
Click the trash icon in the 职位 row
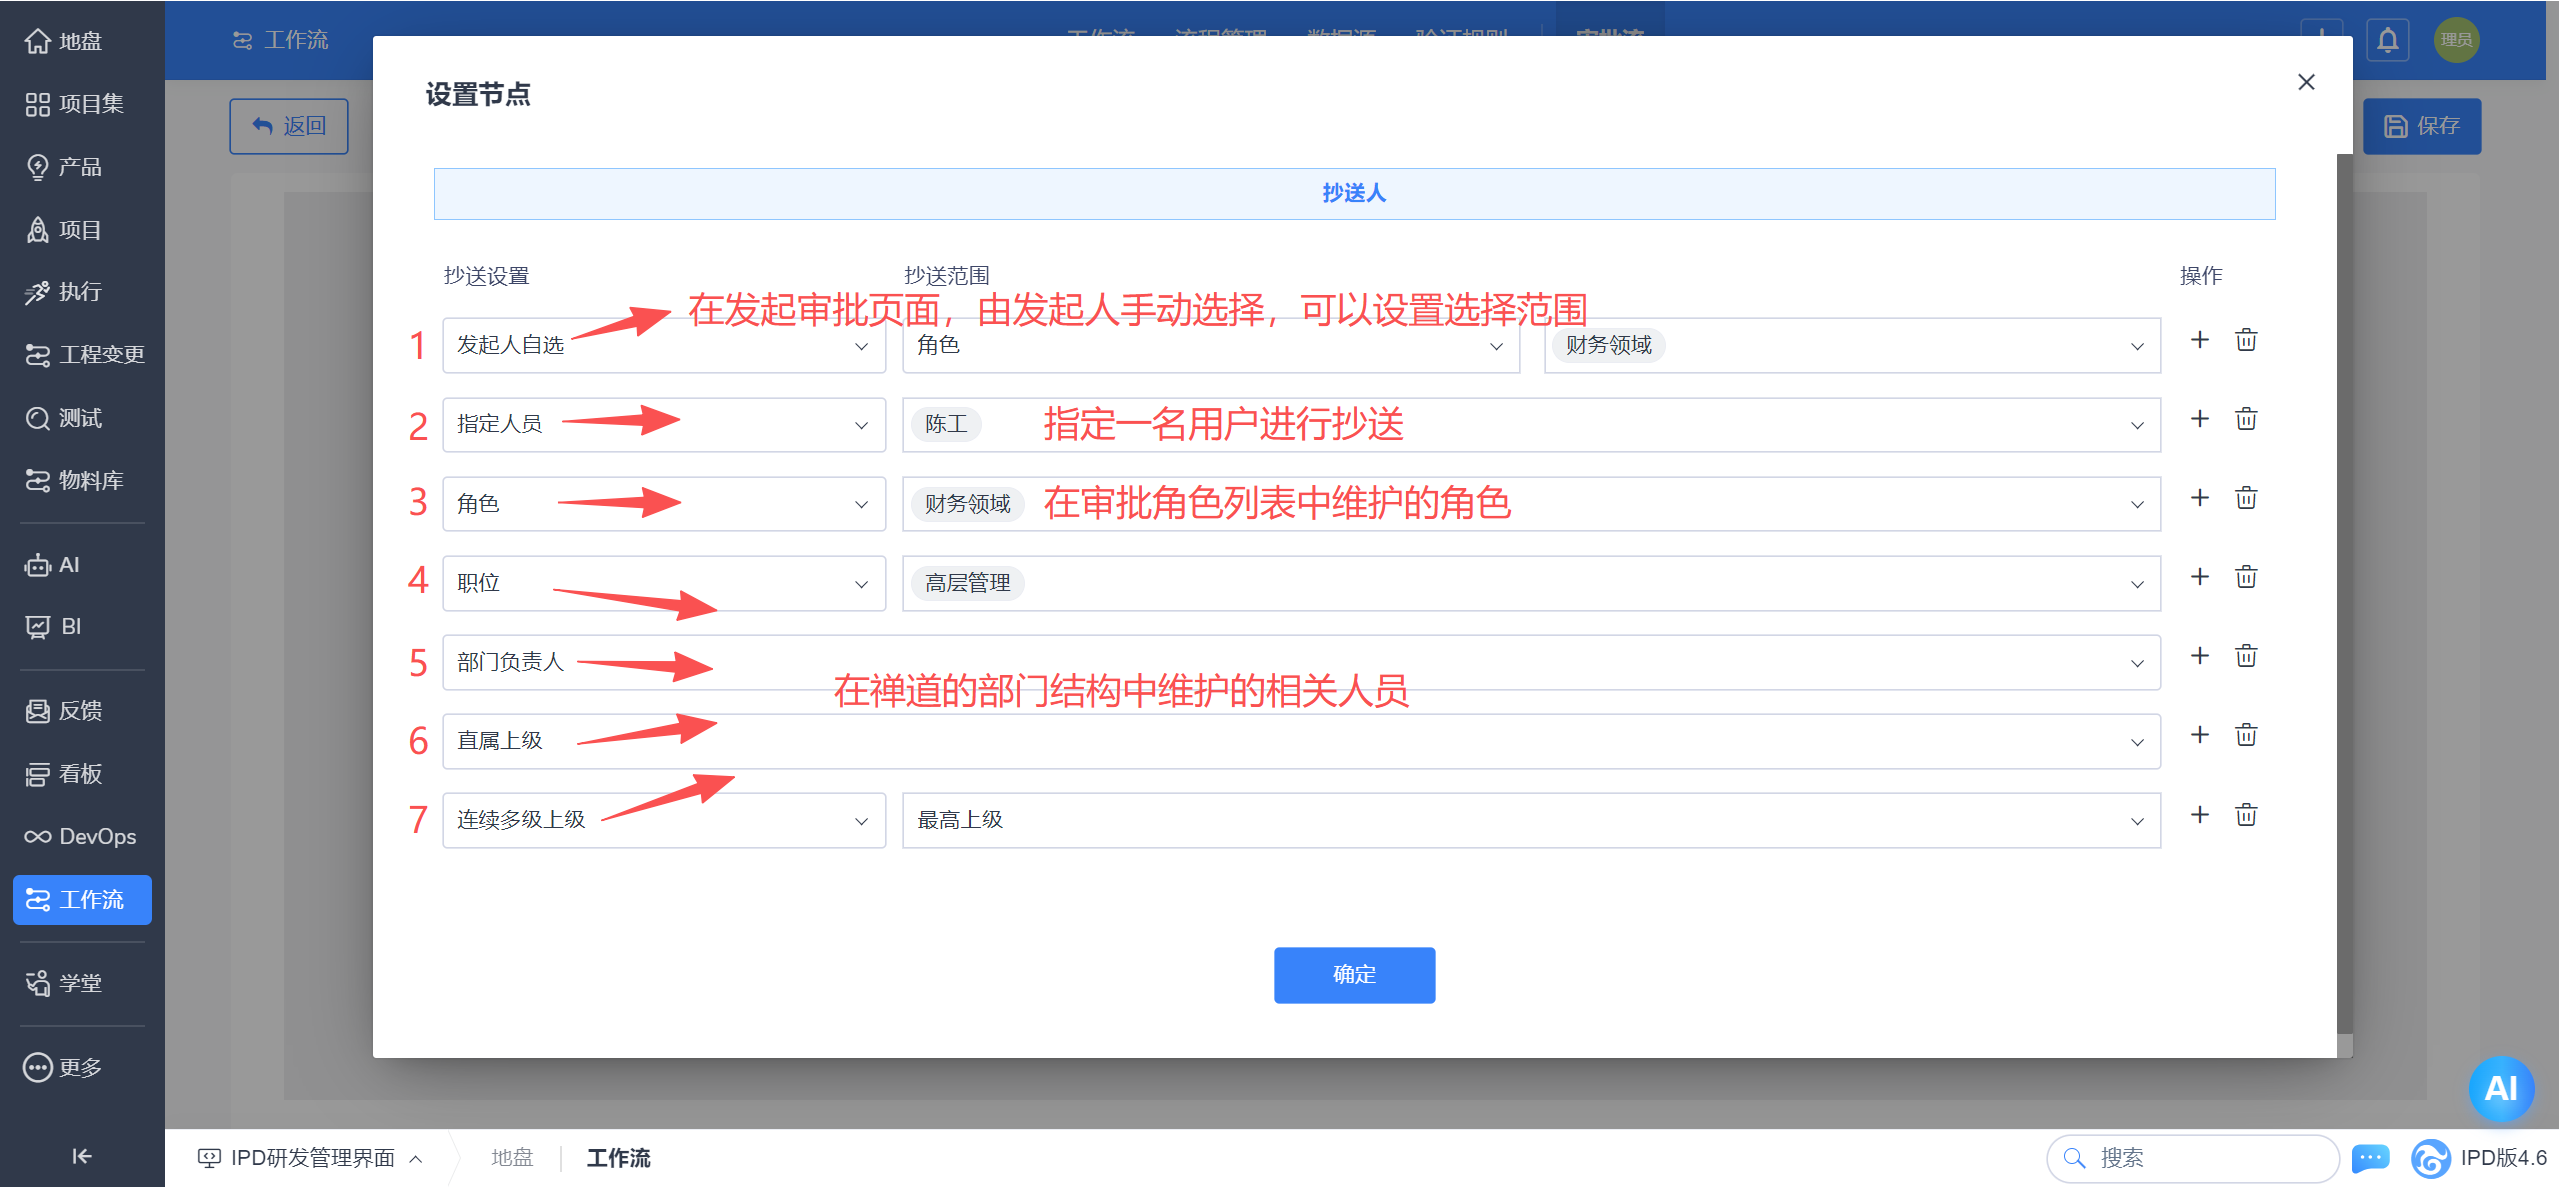[x=2246, y=577]
